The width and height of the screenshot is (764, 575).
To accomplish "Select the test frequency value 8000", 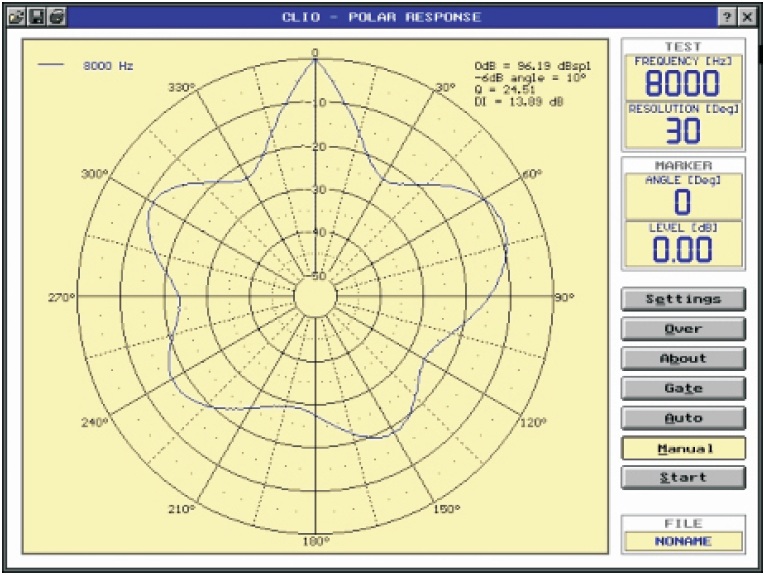I will click(682, 84).
